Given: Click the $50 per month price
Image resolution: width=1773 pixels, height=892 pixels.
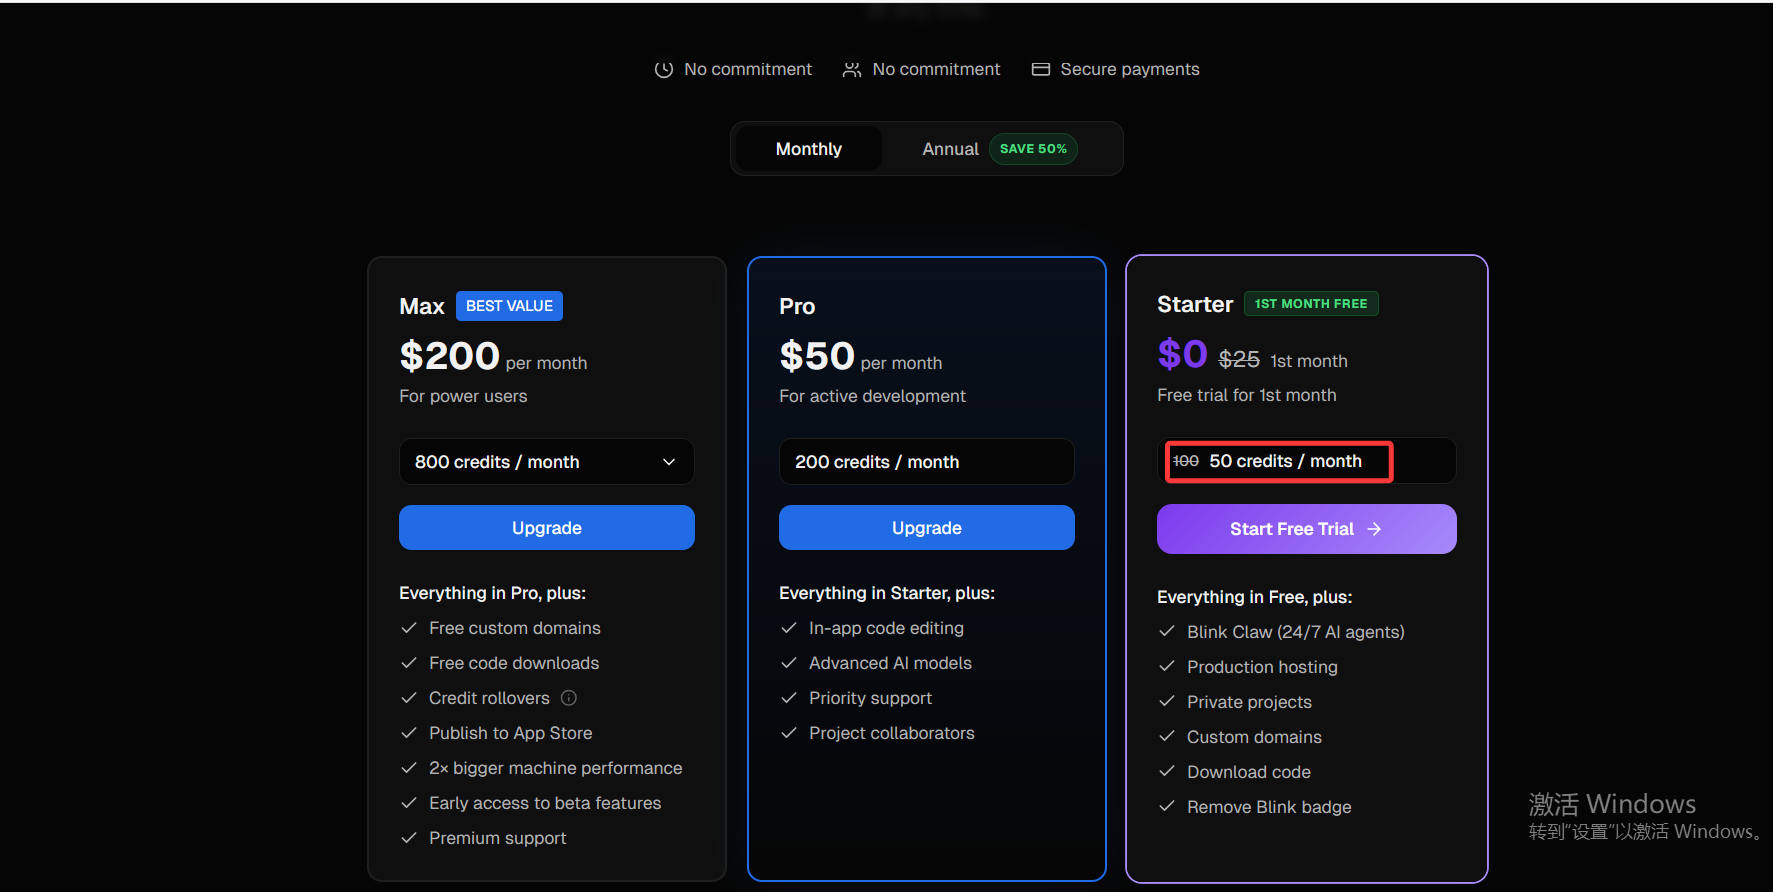Looking at the screenshot, I should (x=860, y=357).
